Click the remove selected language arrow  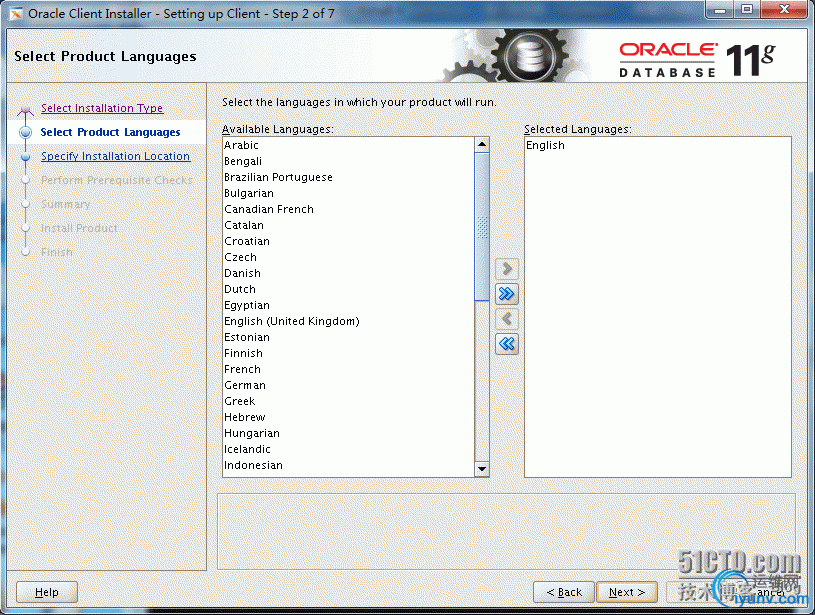(507, 319)
